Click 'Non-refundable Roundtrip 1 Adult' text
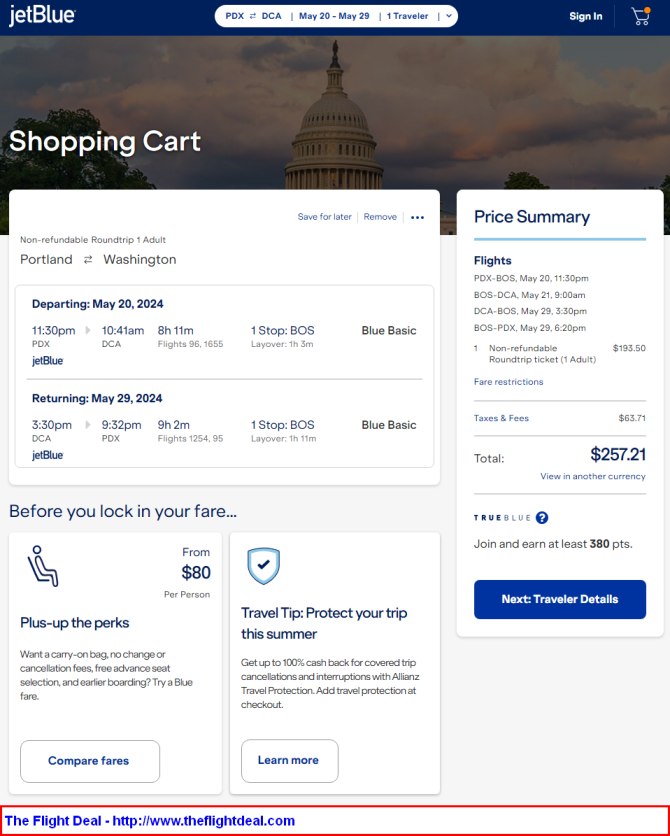This screenshot has height=836, width=670. click(93, 240)
